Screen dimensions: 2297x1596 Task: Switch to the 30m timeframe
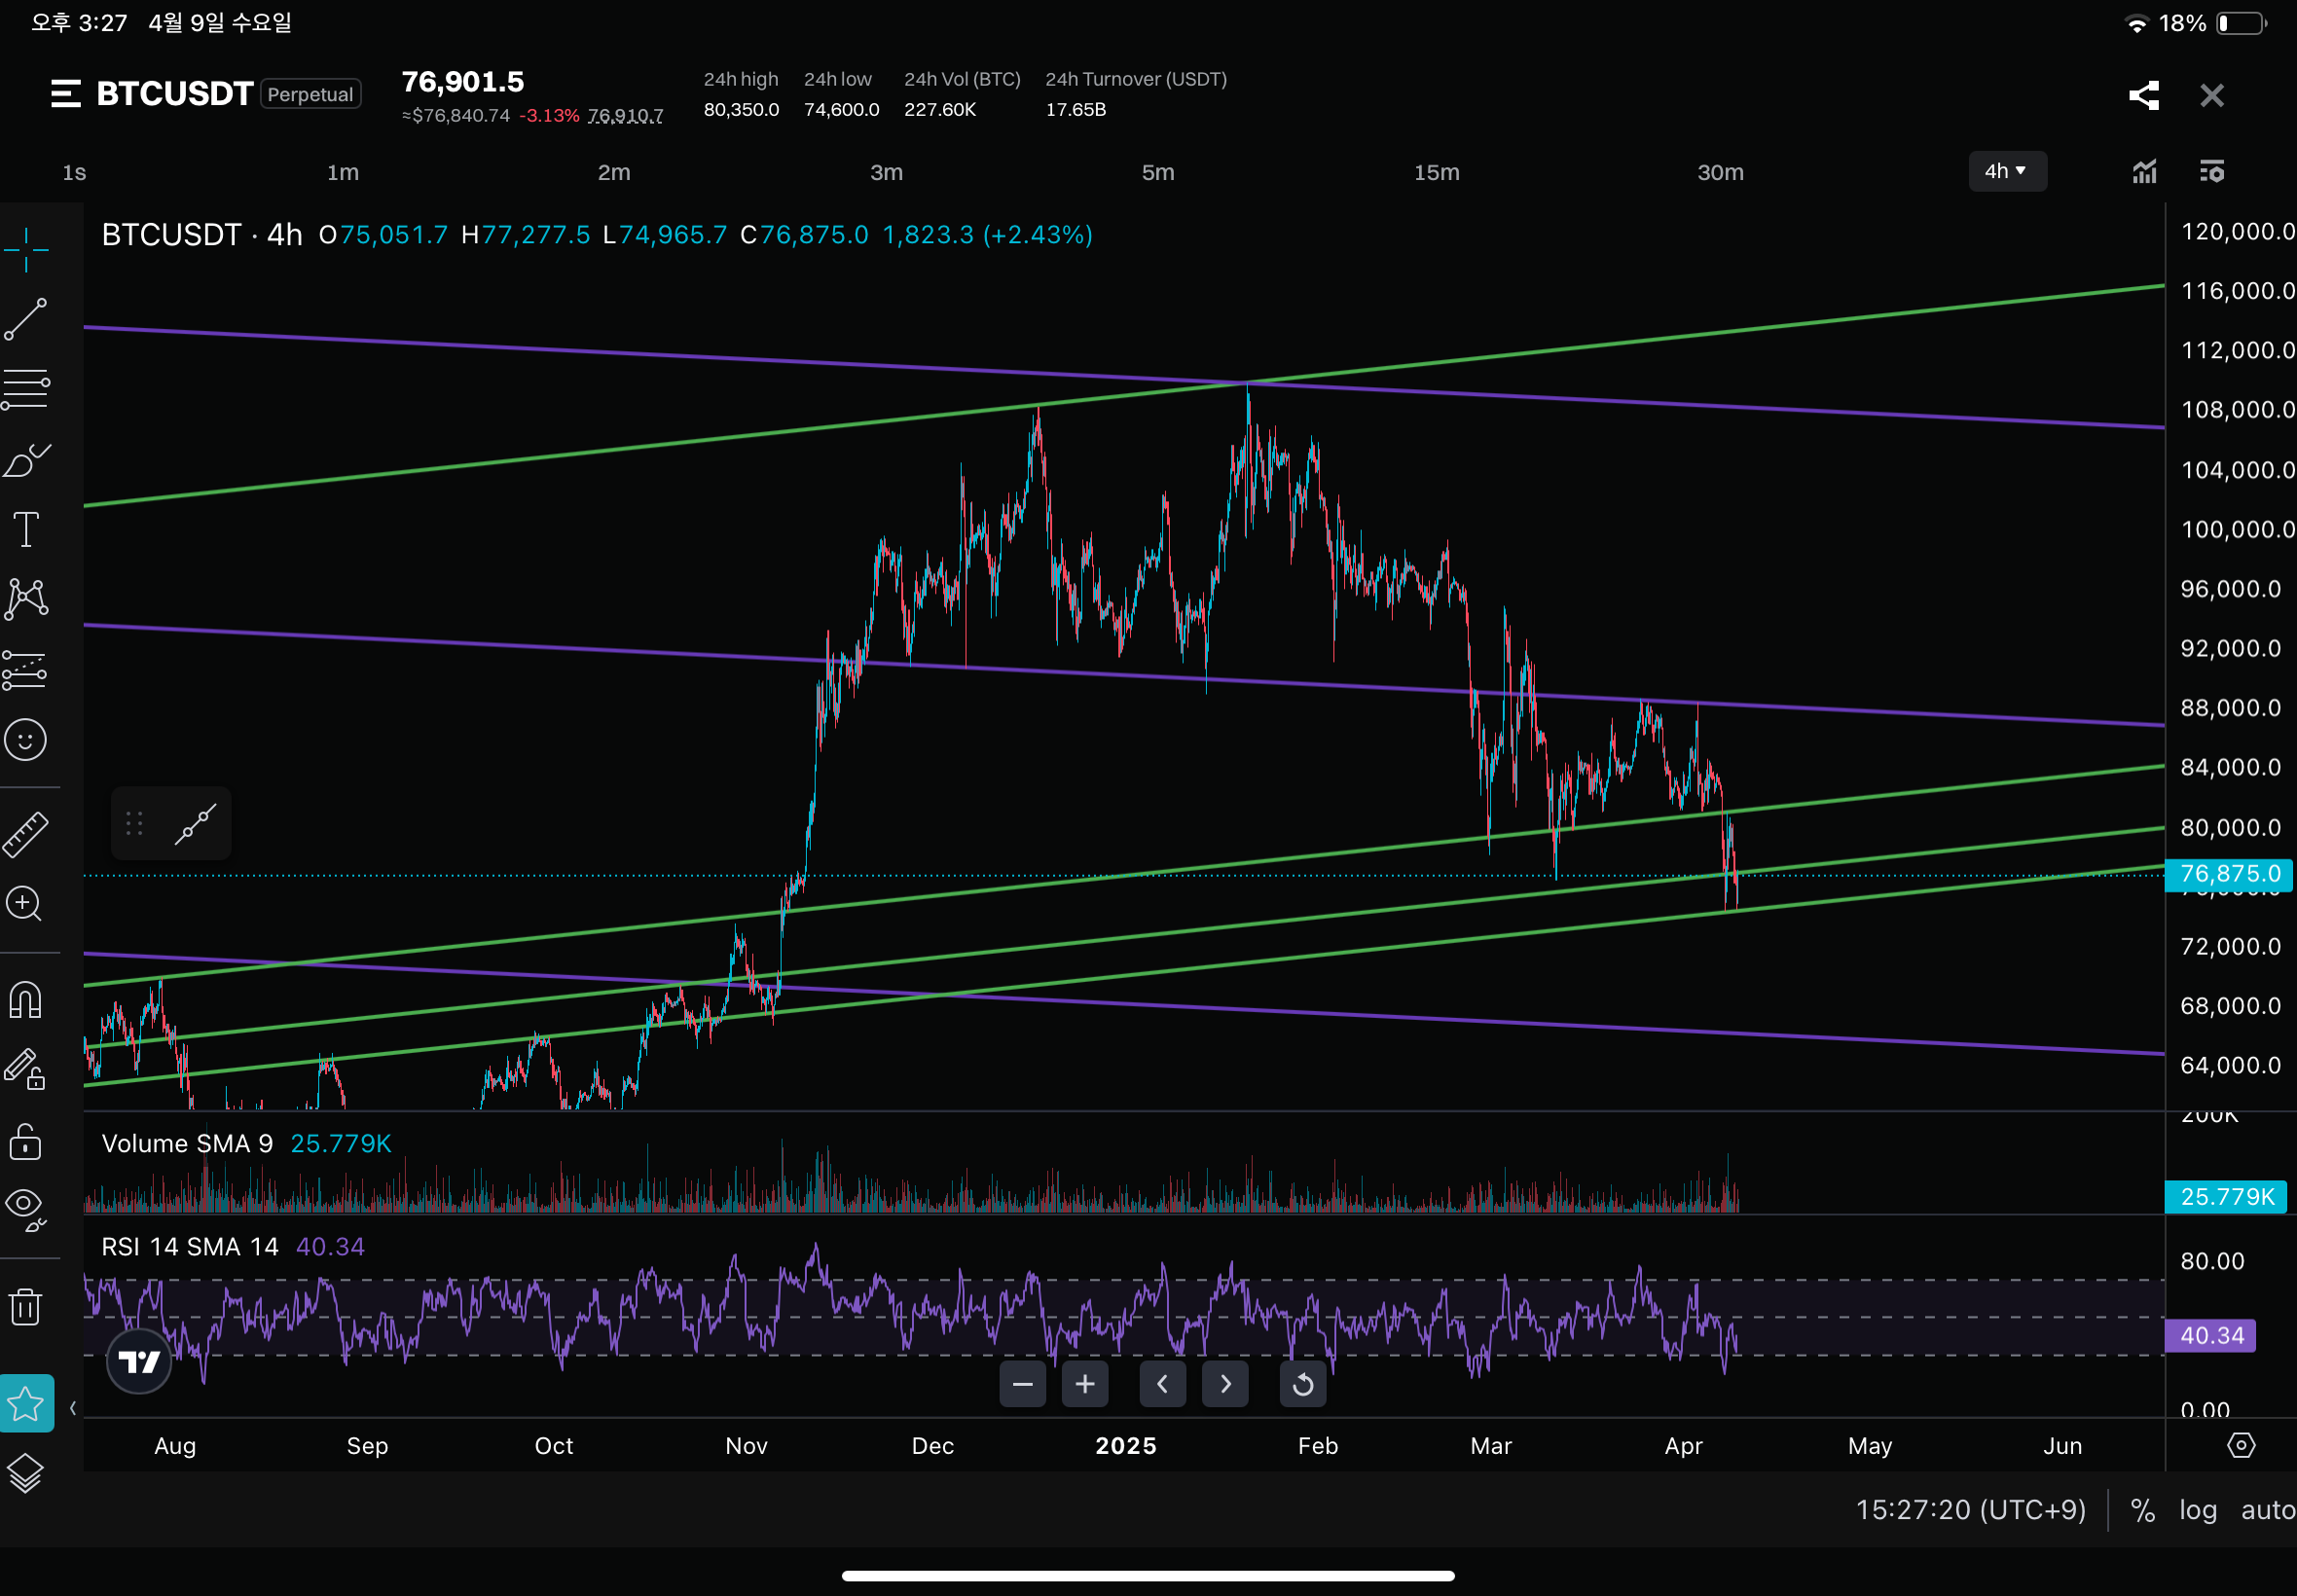point(1720,172)
